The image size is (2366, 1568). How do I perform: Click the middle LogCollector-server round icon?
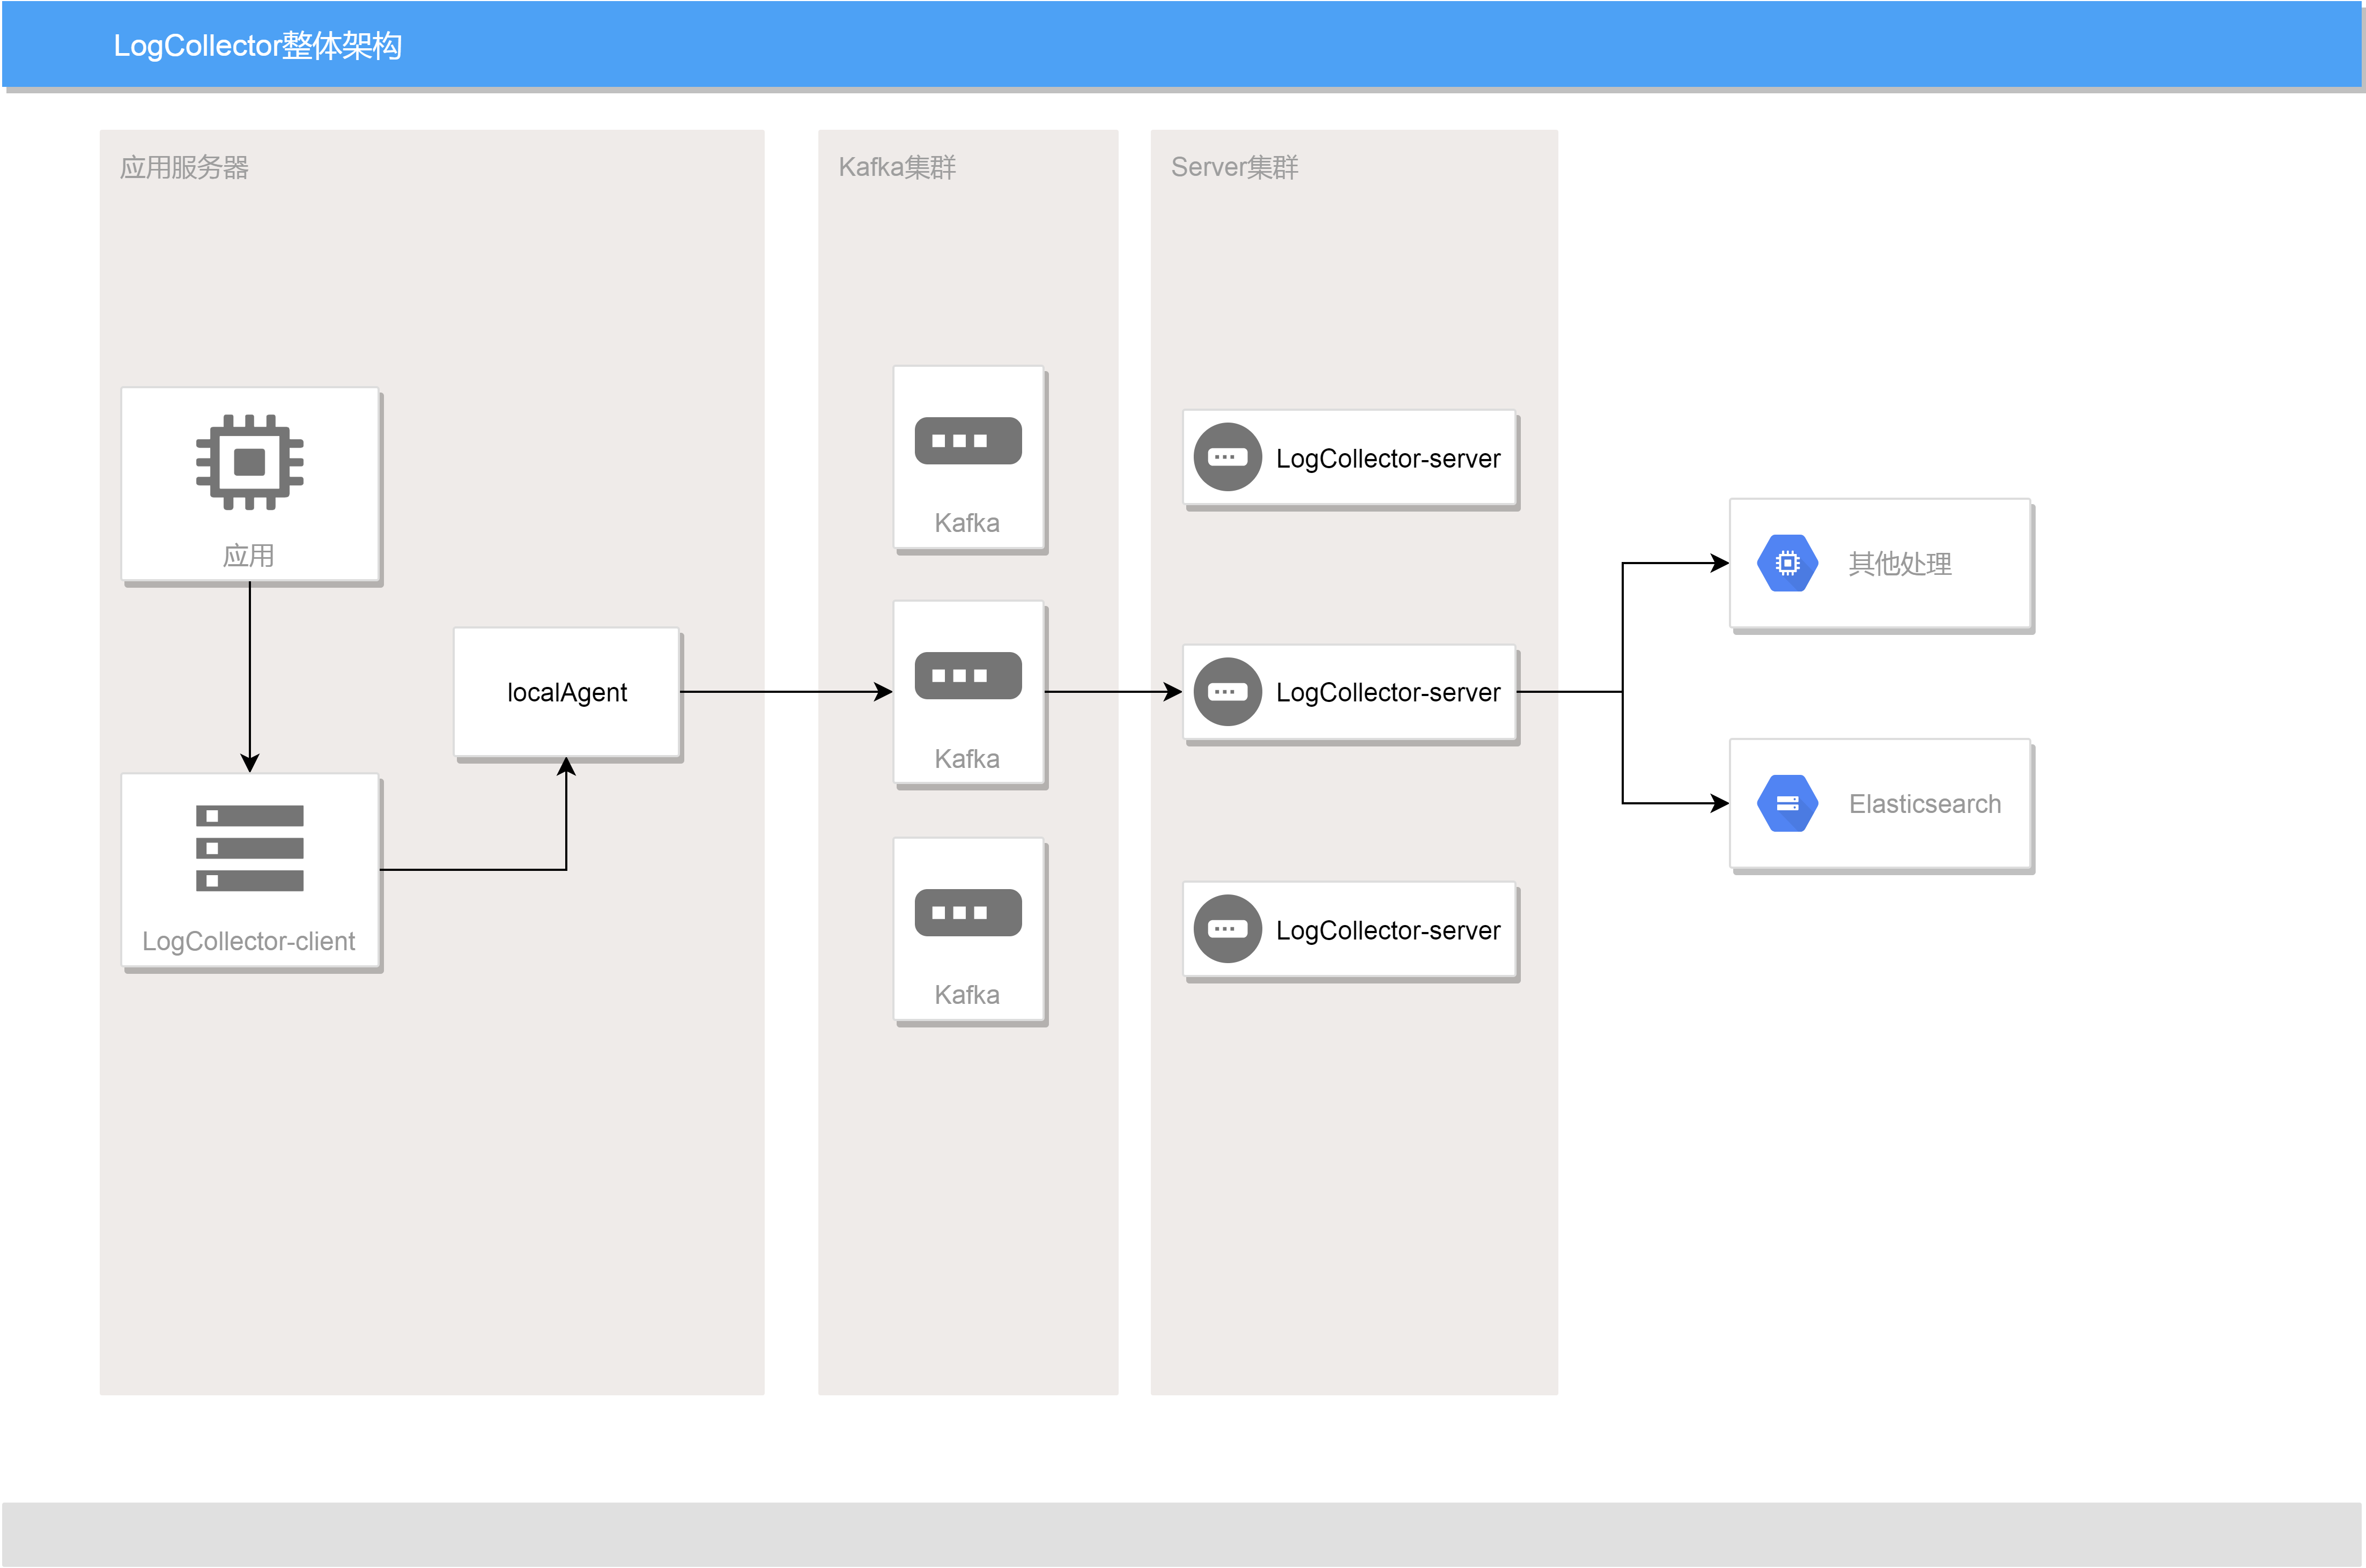[1227, 692]
